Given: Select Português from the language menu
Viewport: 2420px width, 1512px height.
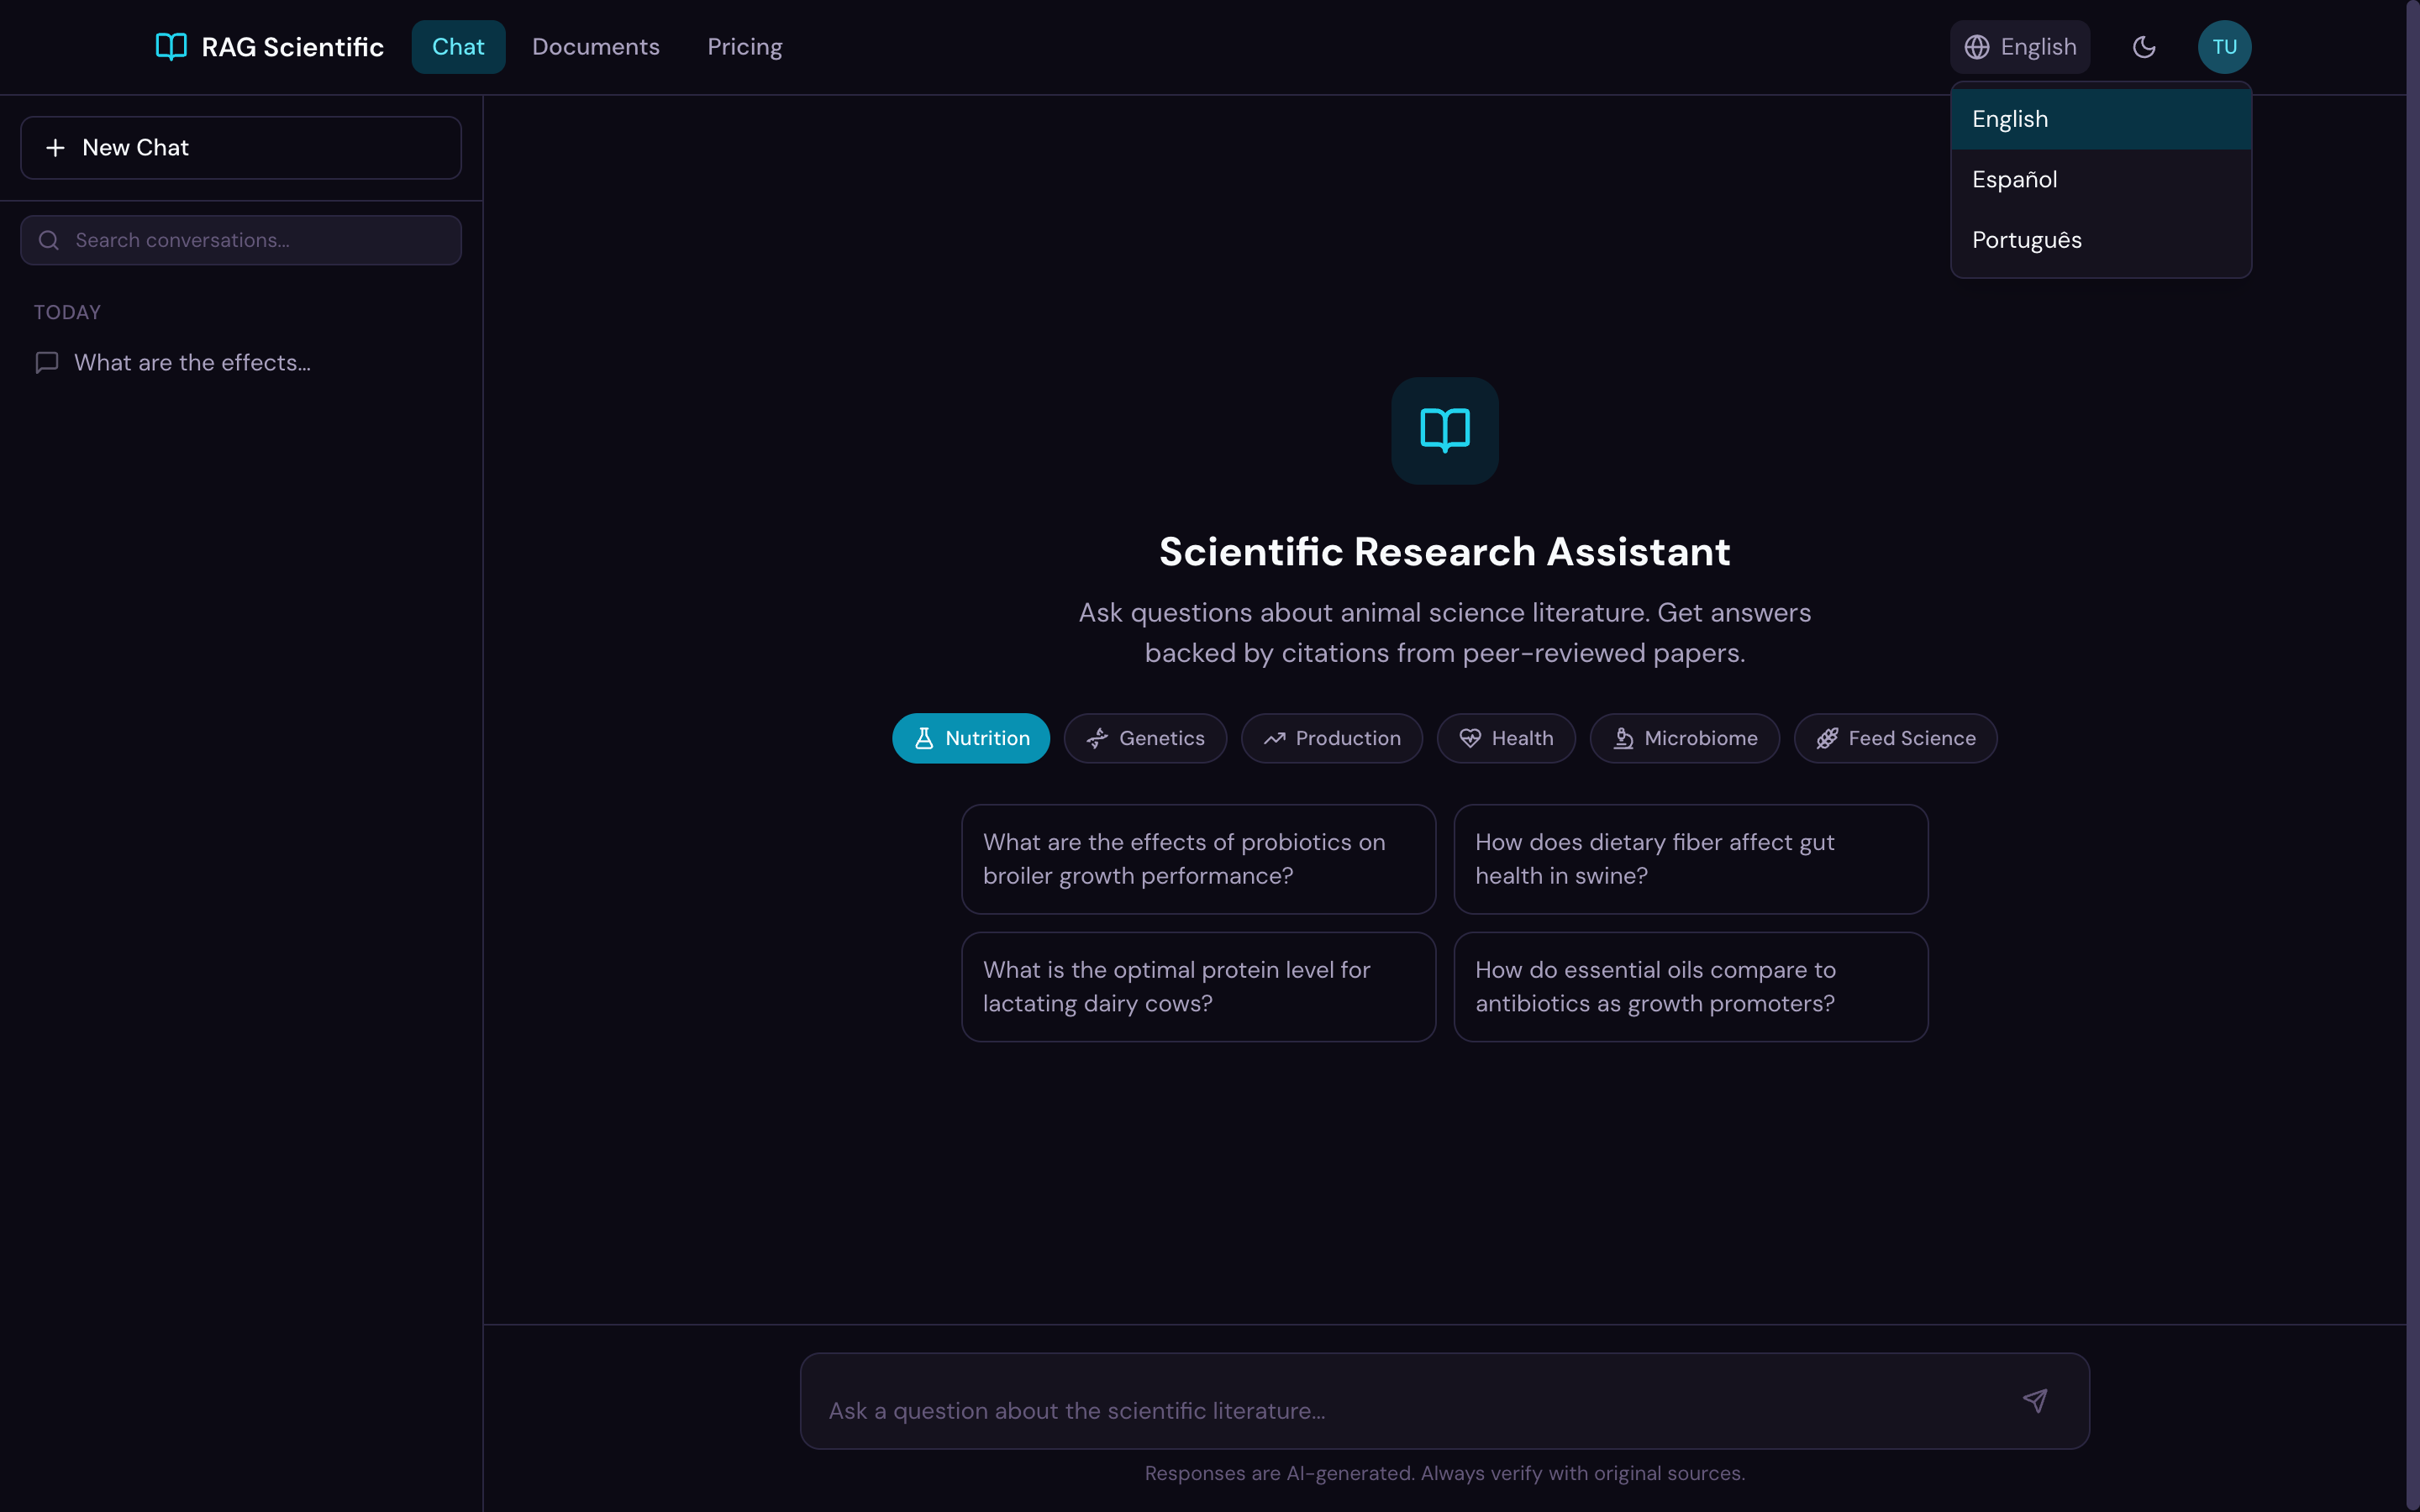Looking at the screenshot, I should point(2026,239).
